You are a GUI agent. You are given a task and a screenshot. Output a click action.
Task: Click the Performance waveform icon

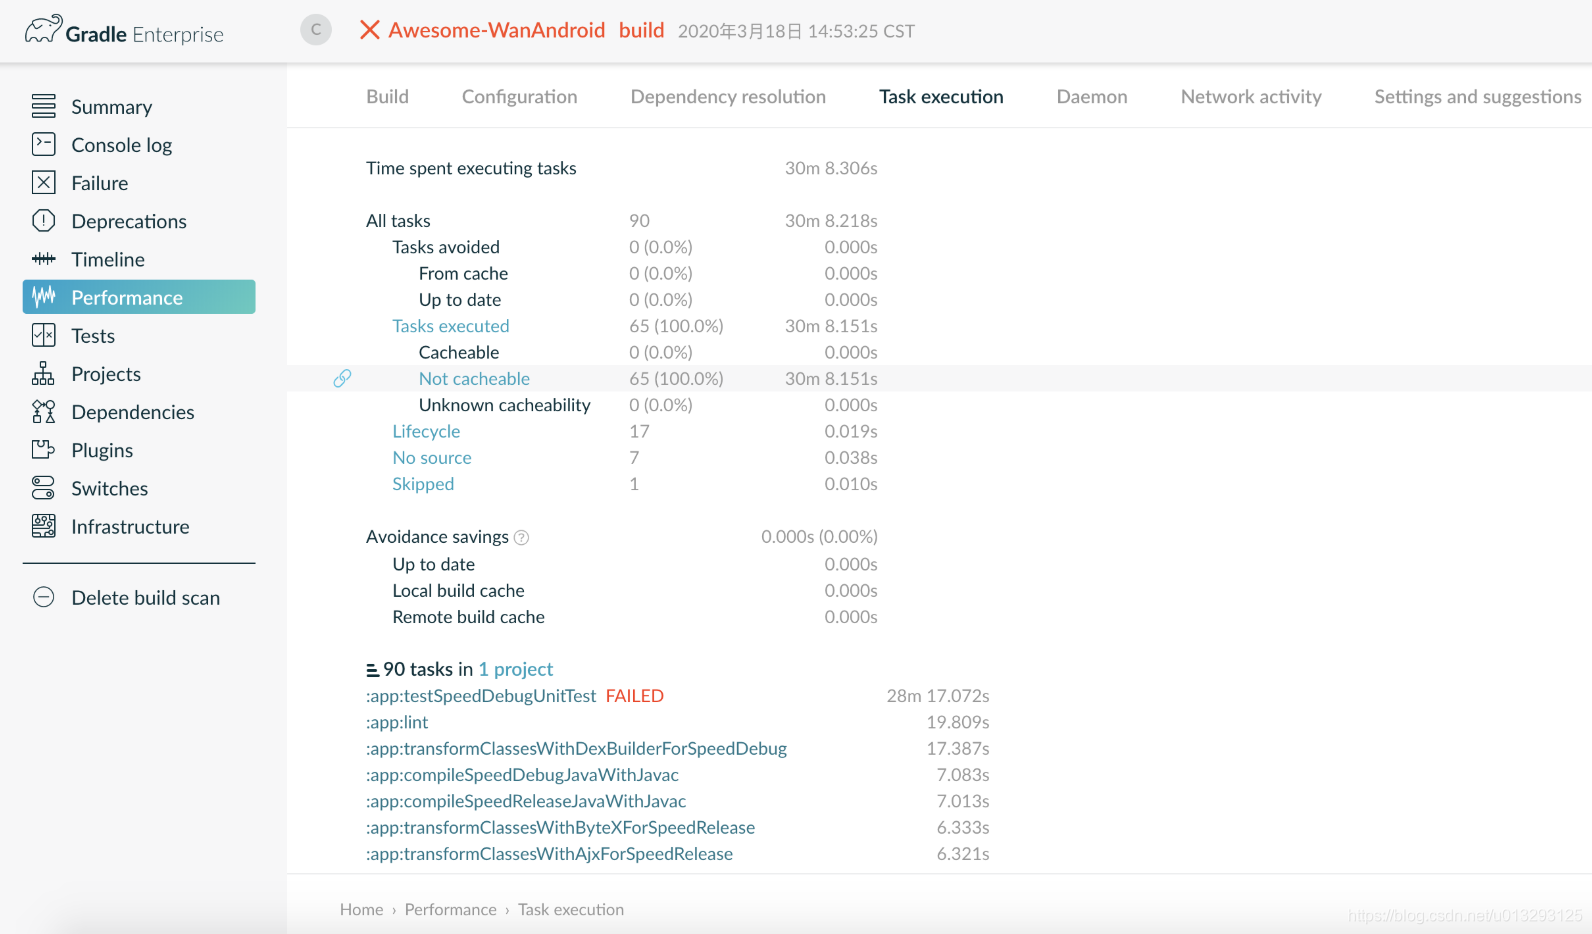pos(44,297)
